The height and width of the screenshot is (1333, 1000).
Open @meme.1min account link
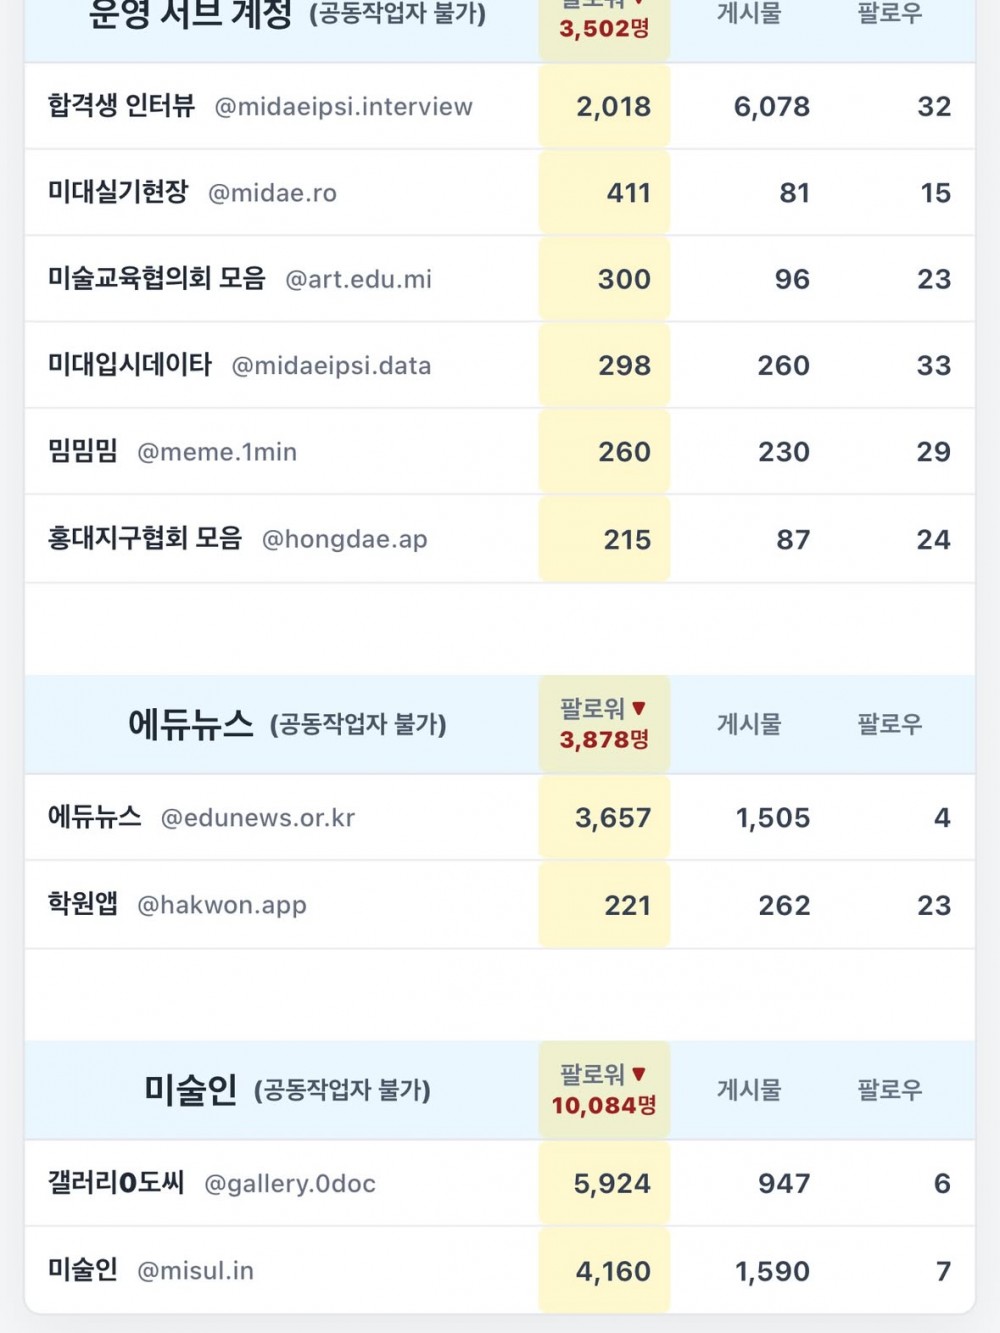(x=217, y=452)
